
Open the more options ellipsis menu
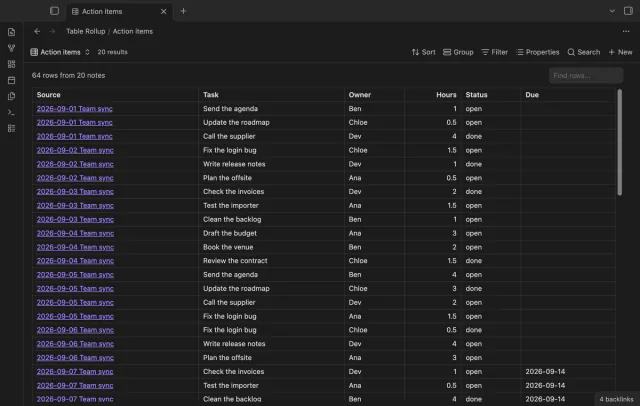[x=626, y=31]
